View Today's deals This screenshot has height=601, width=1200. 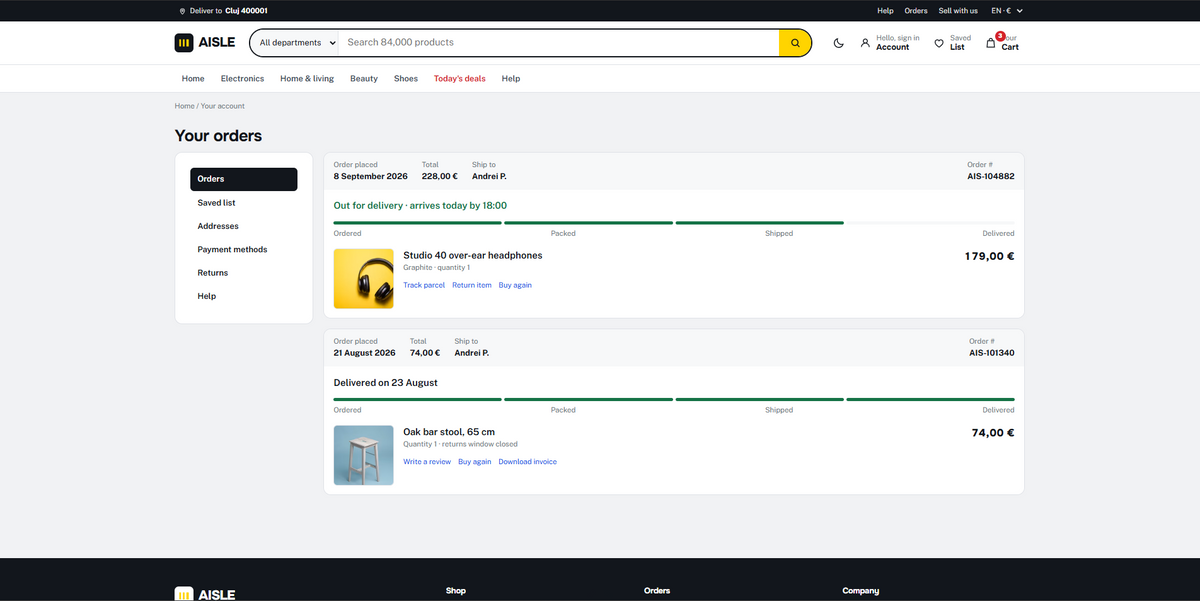[460, 78]
